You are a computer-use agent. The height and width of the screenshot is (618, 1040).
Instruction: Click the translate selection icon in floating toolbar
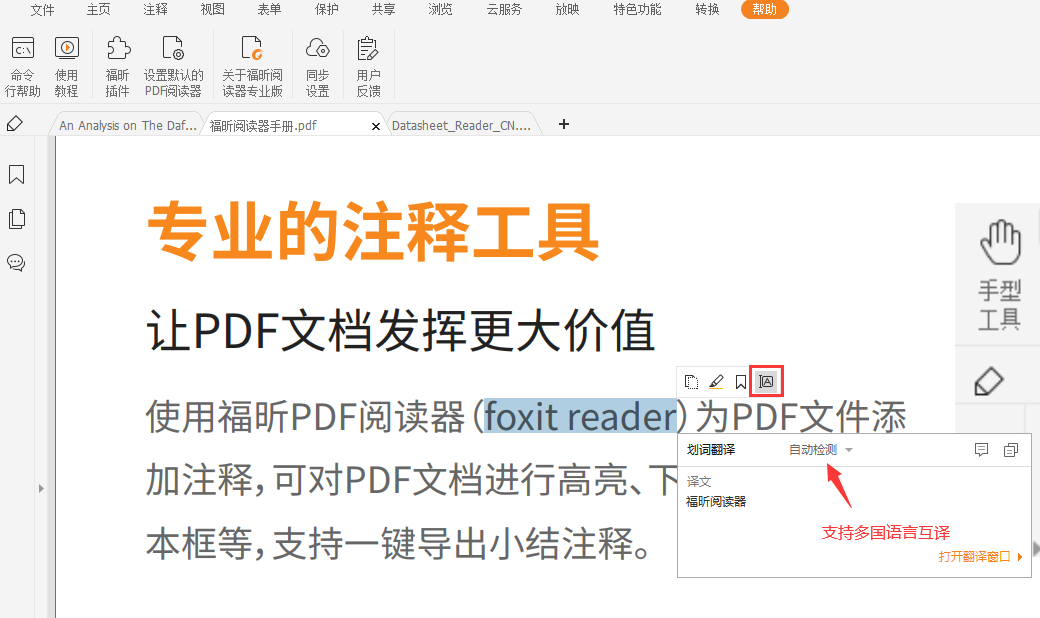point(766,381)
